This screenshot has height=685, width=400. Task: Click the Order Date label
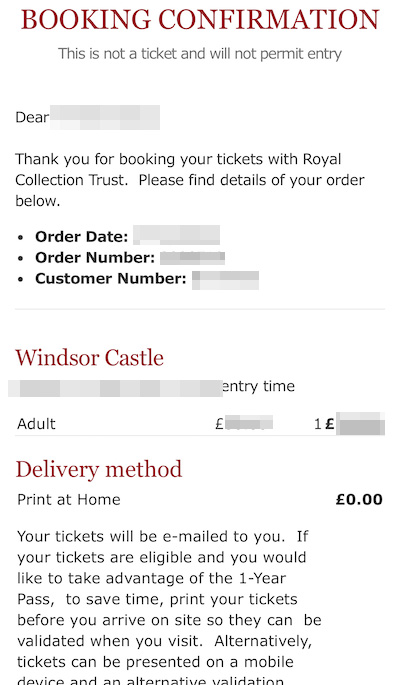coord(82,236)
